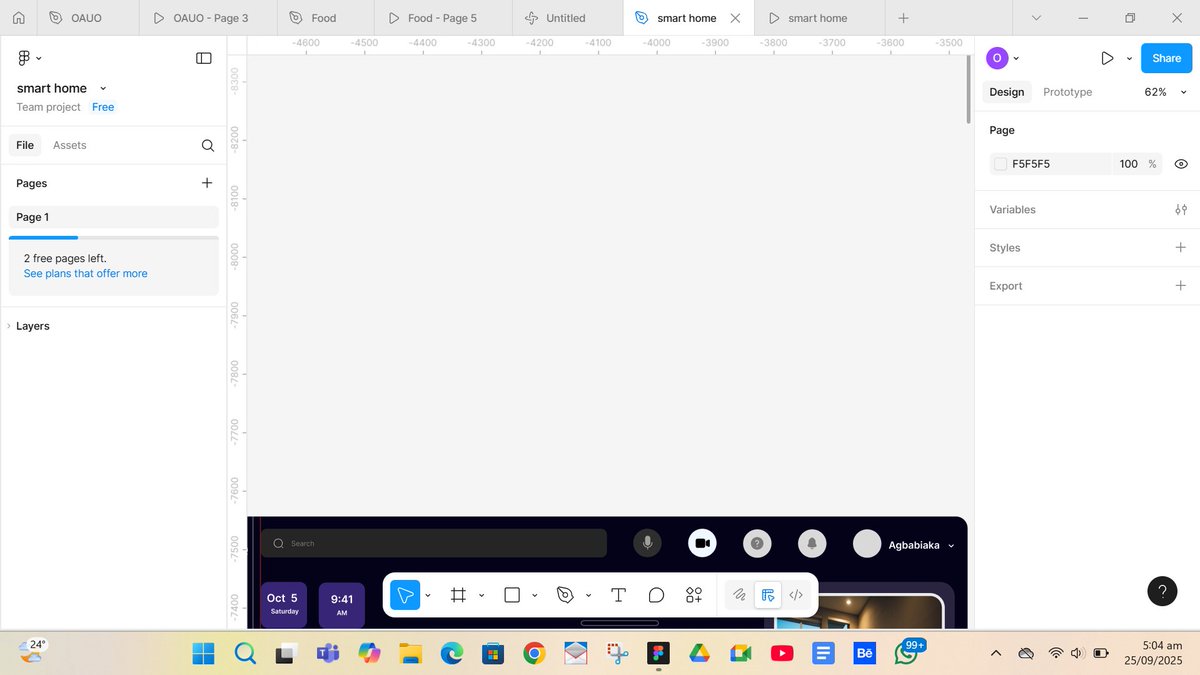Click the bell notification icon in design
Image resolution: width=1200 pixels, height=675 pixels.
coord(812,543)
